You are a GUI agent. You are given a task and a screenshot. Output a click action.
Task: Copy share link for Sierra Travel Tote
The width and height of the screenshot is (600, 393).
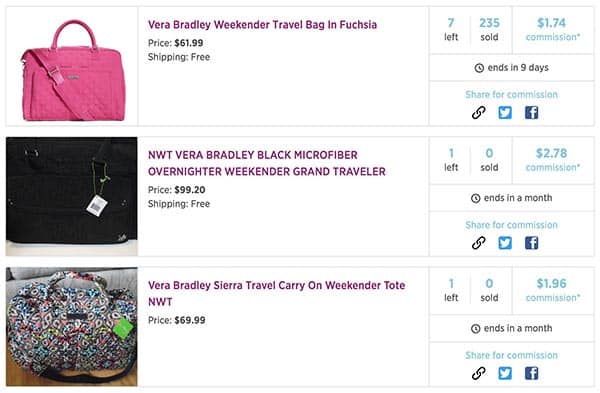pyautogui.click(x=478, y=373)
